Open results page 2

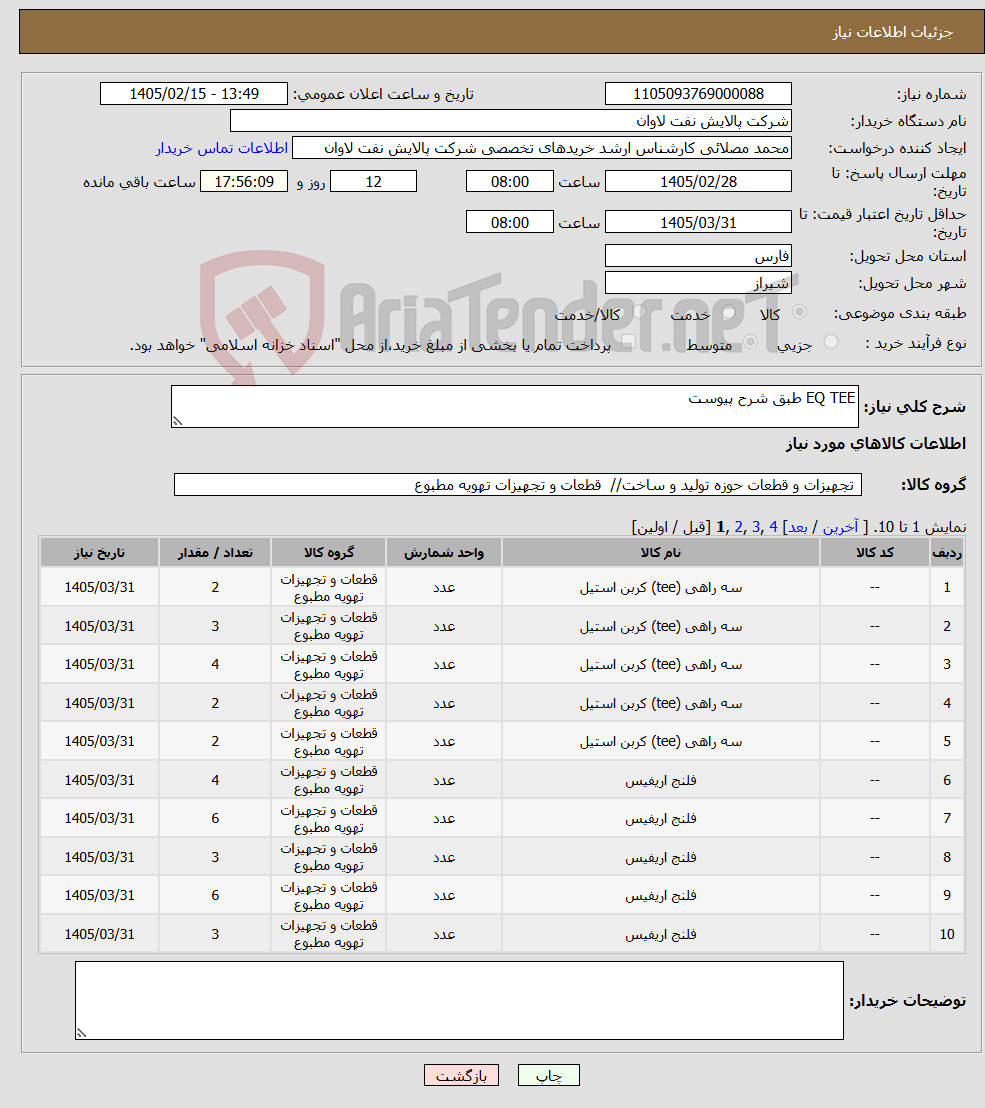click(738, 527)
